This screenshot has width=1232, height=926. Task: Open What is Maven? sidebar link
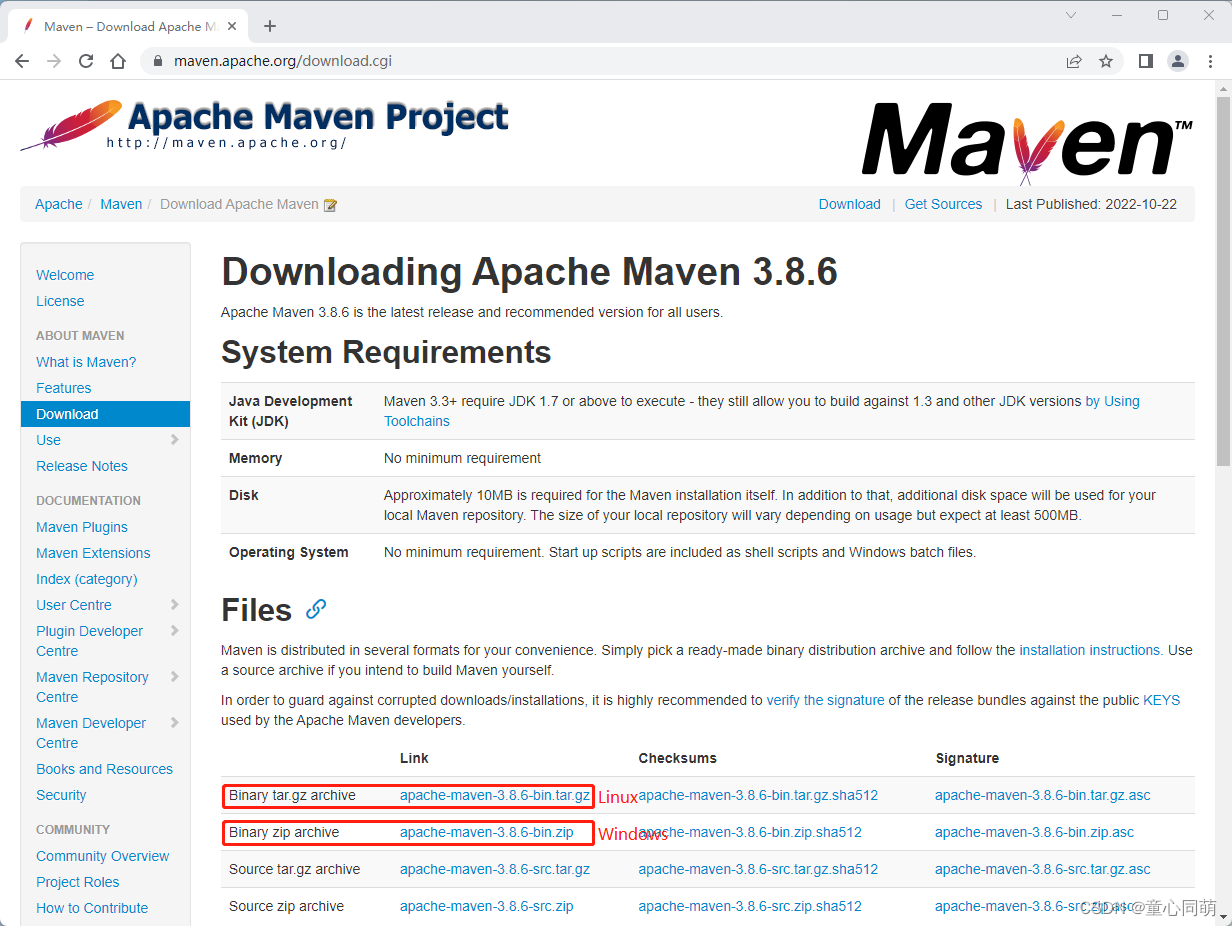pyautogui.click(x=86, y=362)
